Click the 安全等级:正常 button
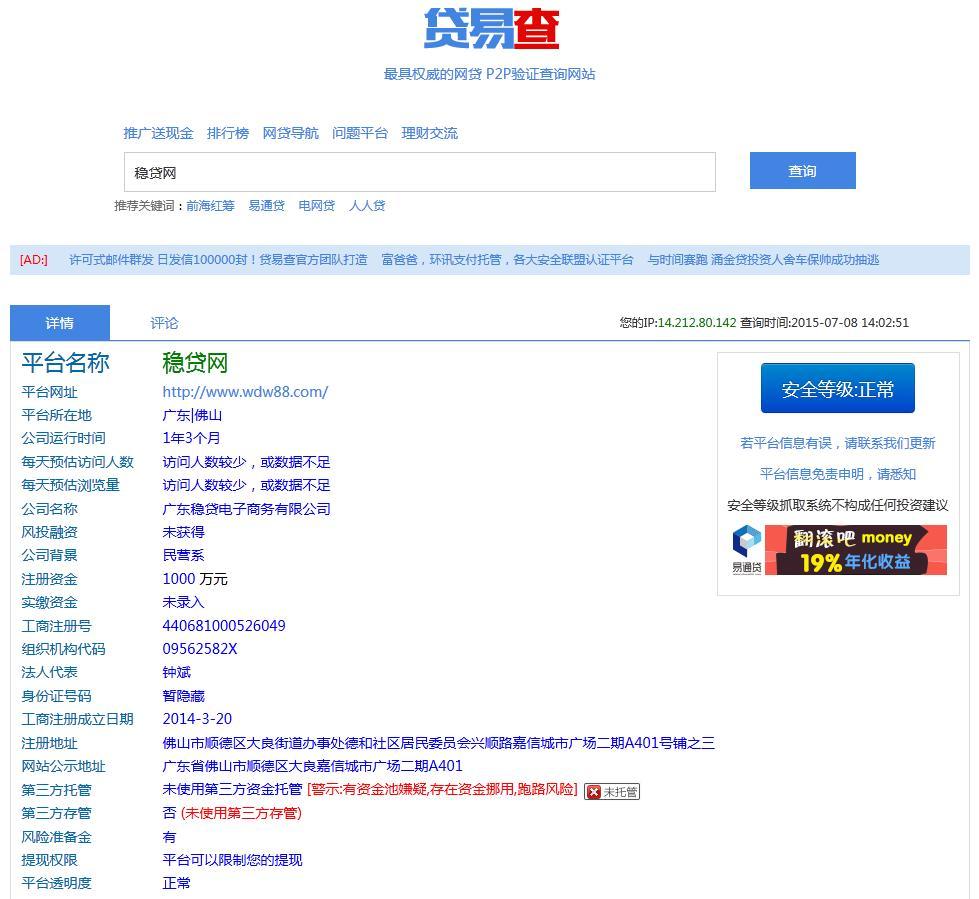 837,389
